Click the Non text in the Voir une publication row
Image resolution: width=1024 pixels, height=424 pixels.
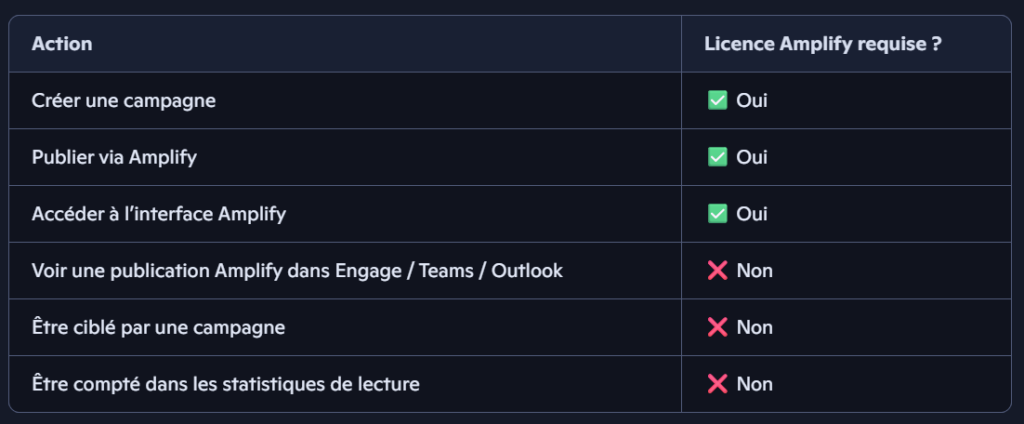[x=754, y=270]
